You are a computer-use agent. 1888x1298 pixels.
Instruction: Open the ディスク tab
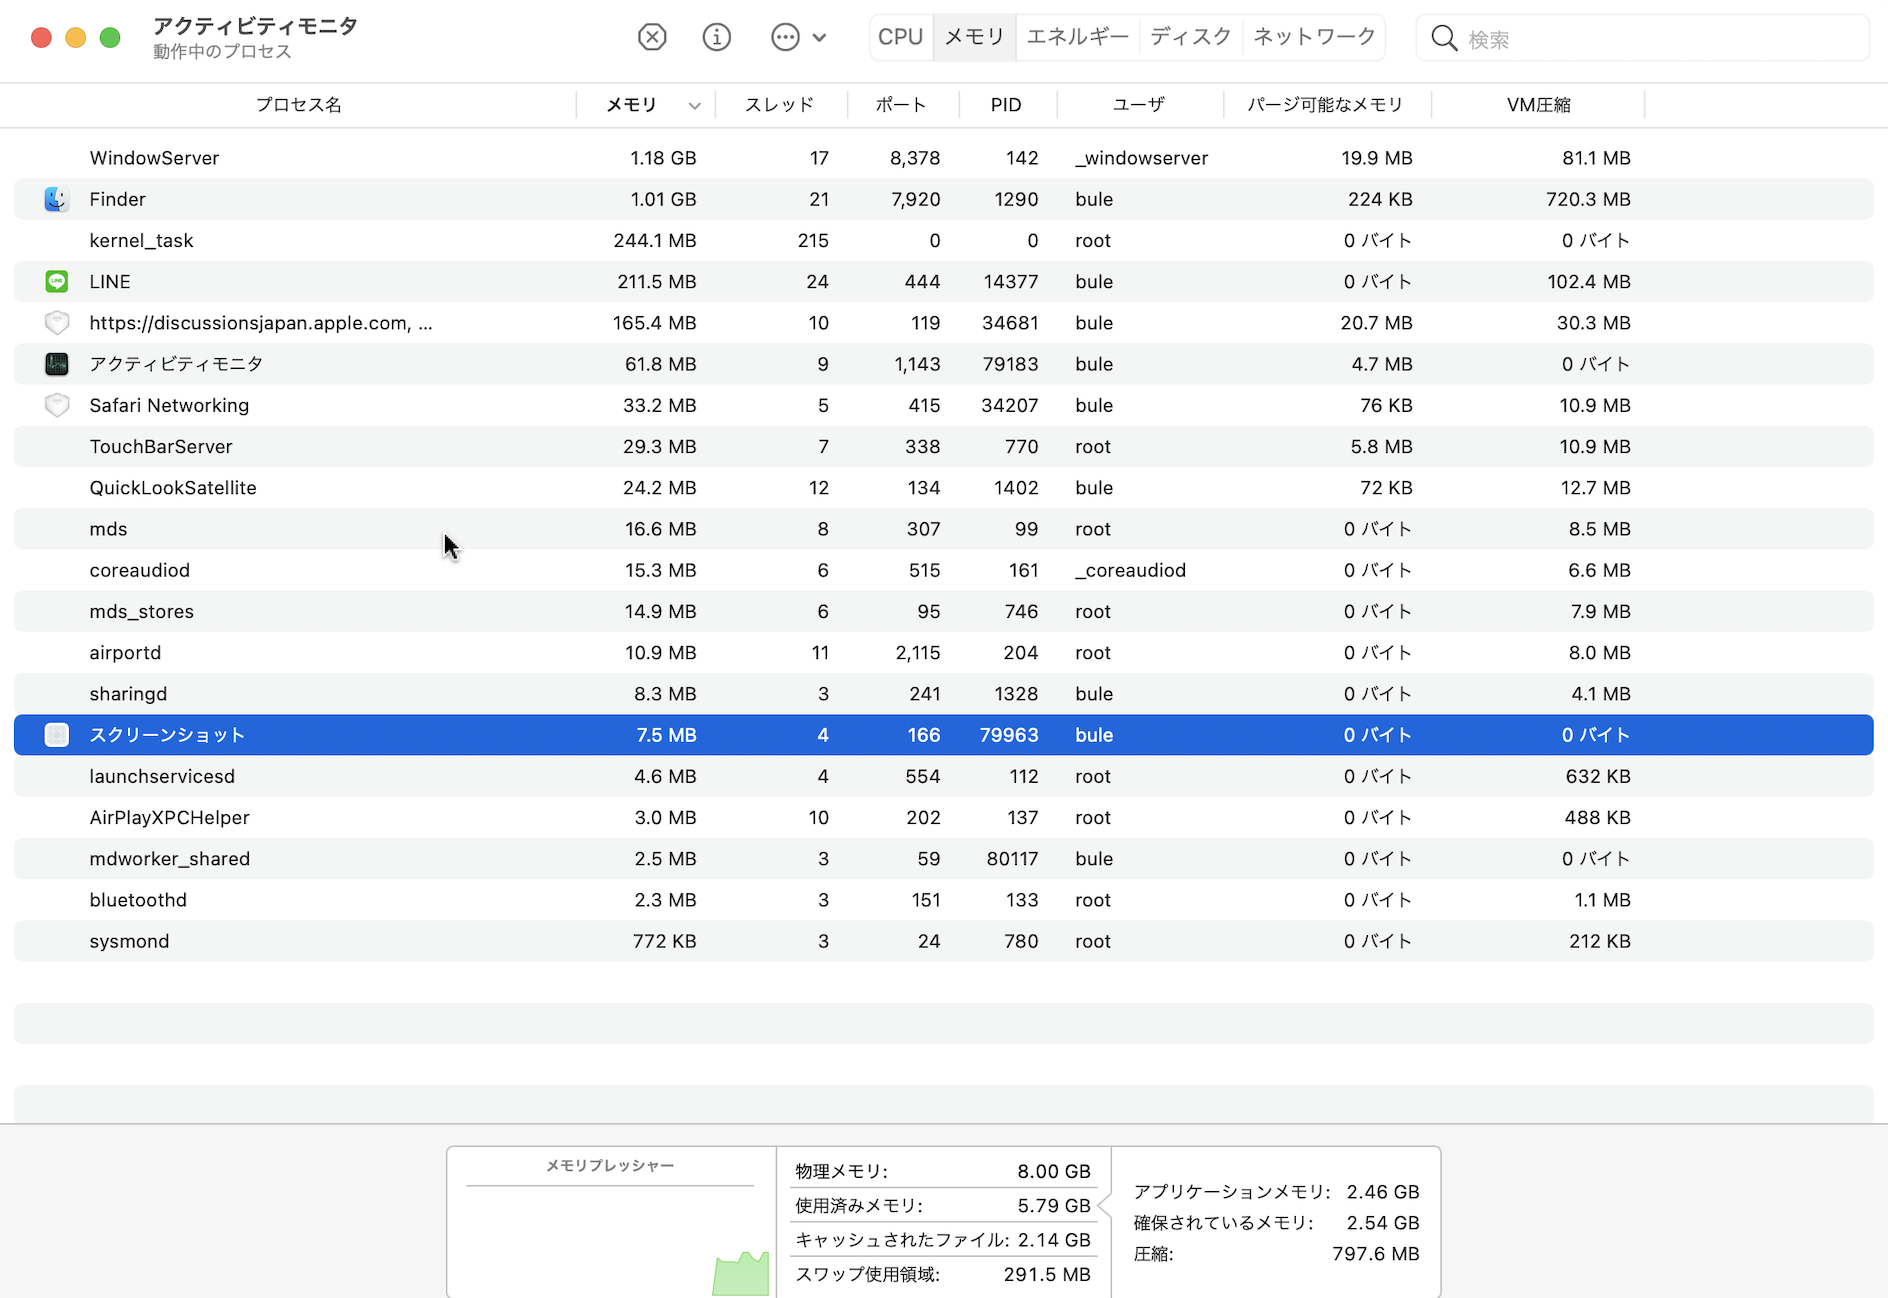tap(1190, 37)
